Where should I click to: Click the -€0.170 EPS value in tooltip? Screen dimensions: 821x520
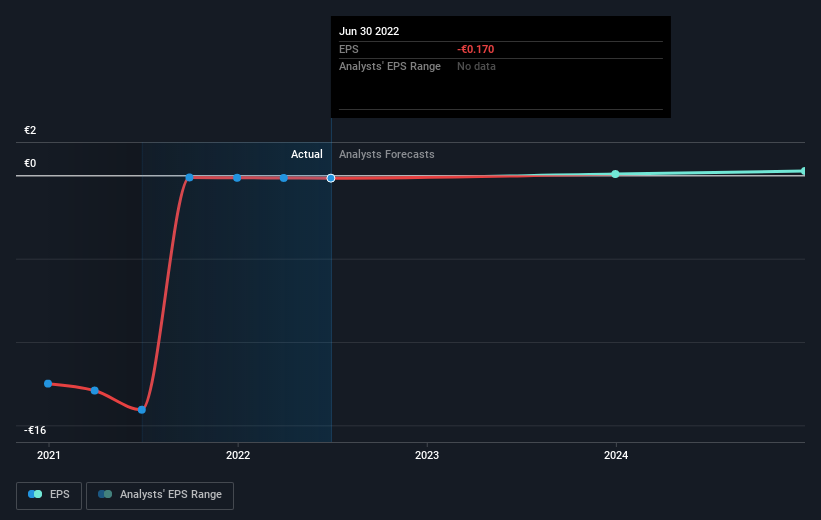[475, 49]
